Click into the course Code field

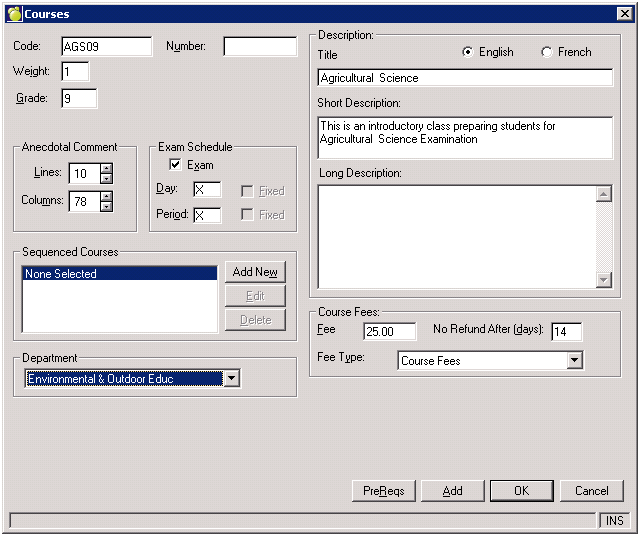[x=105, y=47]
